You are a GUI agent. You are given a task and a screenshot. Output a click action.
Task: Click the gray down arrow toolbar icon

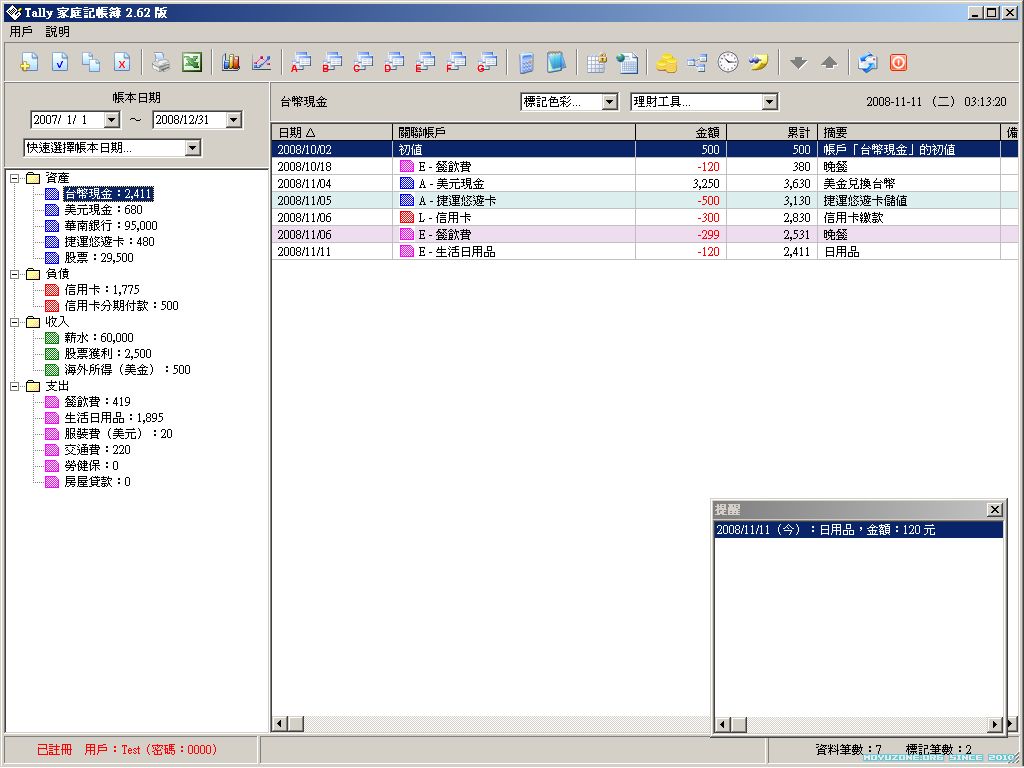coord(797,62)
